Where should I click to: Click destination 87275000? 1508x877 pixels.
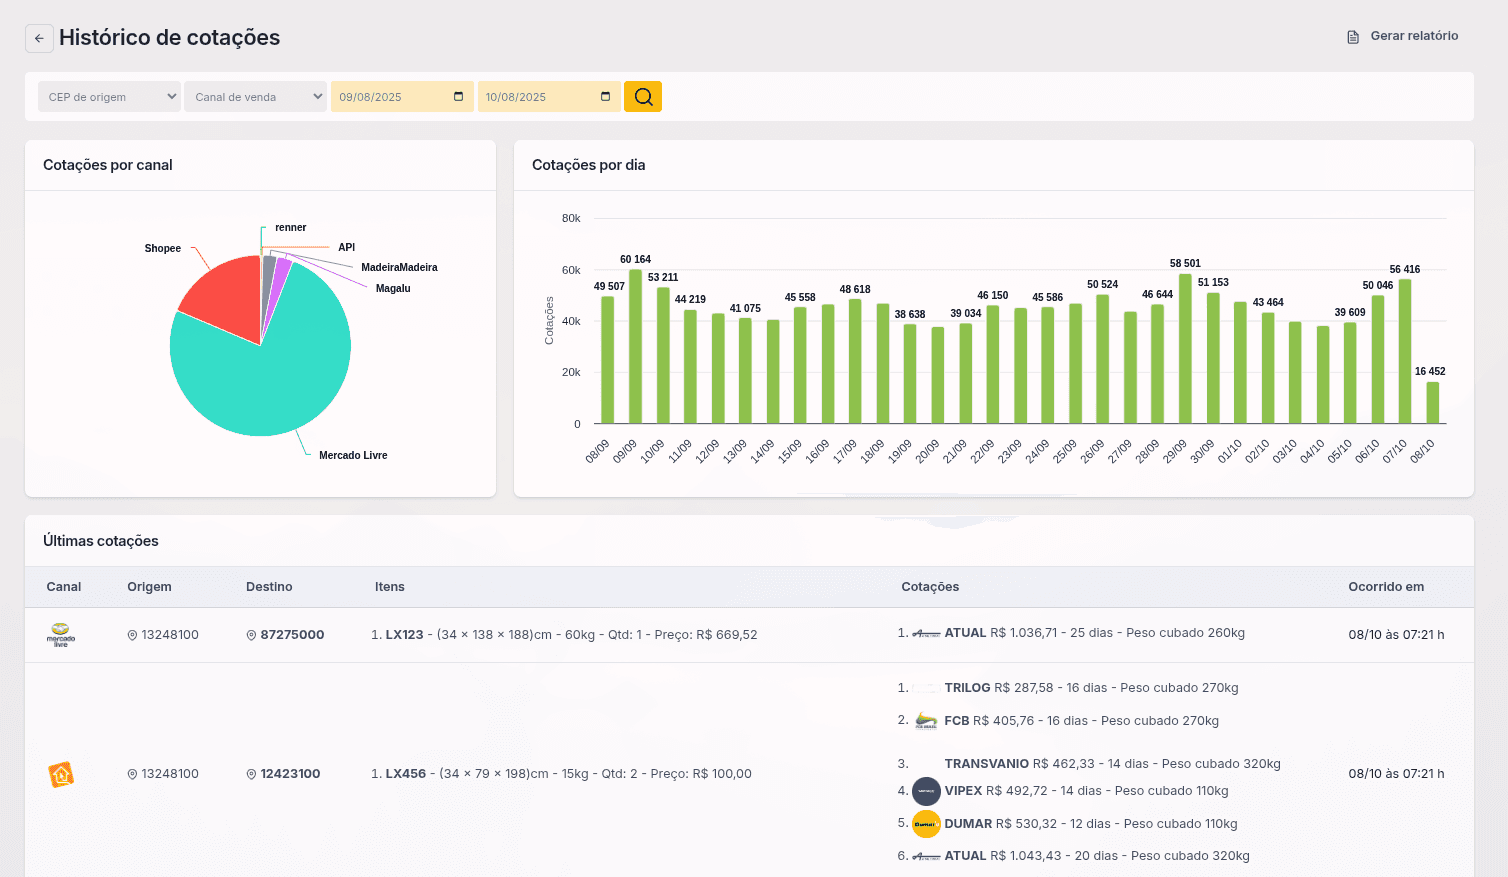click(292, 635)
